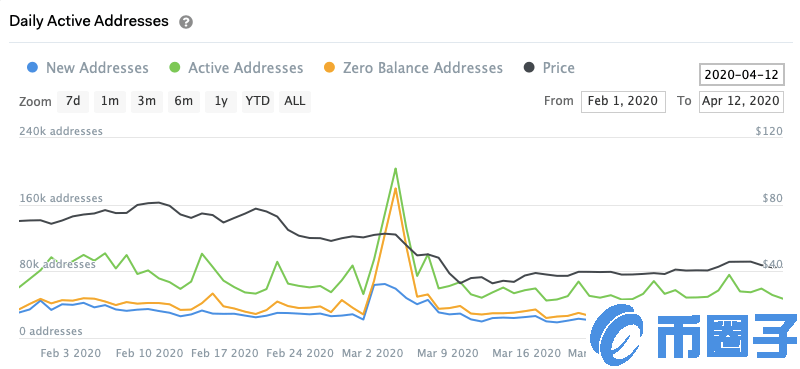The width and height of the screenshot is (800, 369).
Task: Show ALL data range
Action: click(x=295, y=102)
